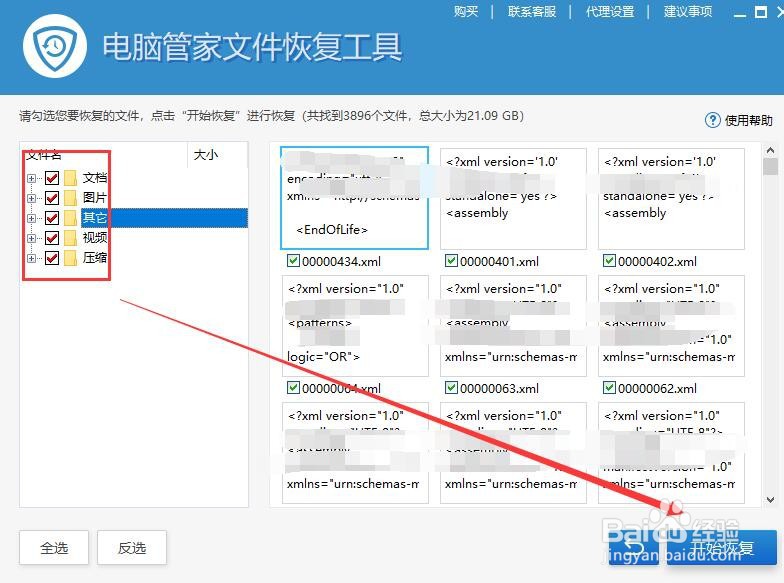Uncheck the 视频 folder checkbox
The image size is (784, 583).
(x=52, y=238)
